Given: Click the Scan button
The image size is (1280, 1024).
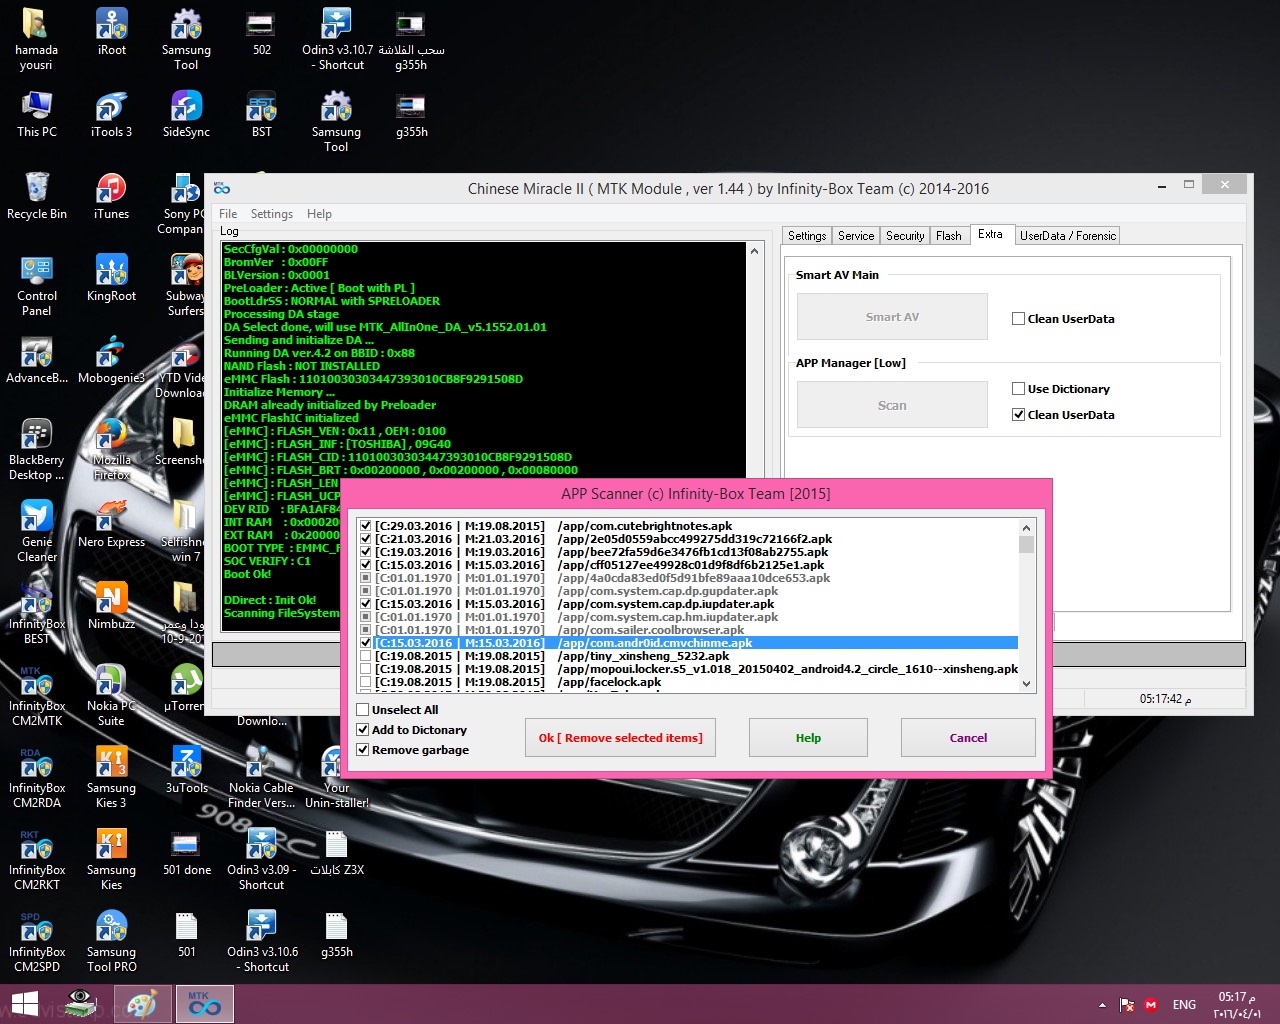Looking at the screenshot, I should point(892,405).
